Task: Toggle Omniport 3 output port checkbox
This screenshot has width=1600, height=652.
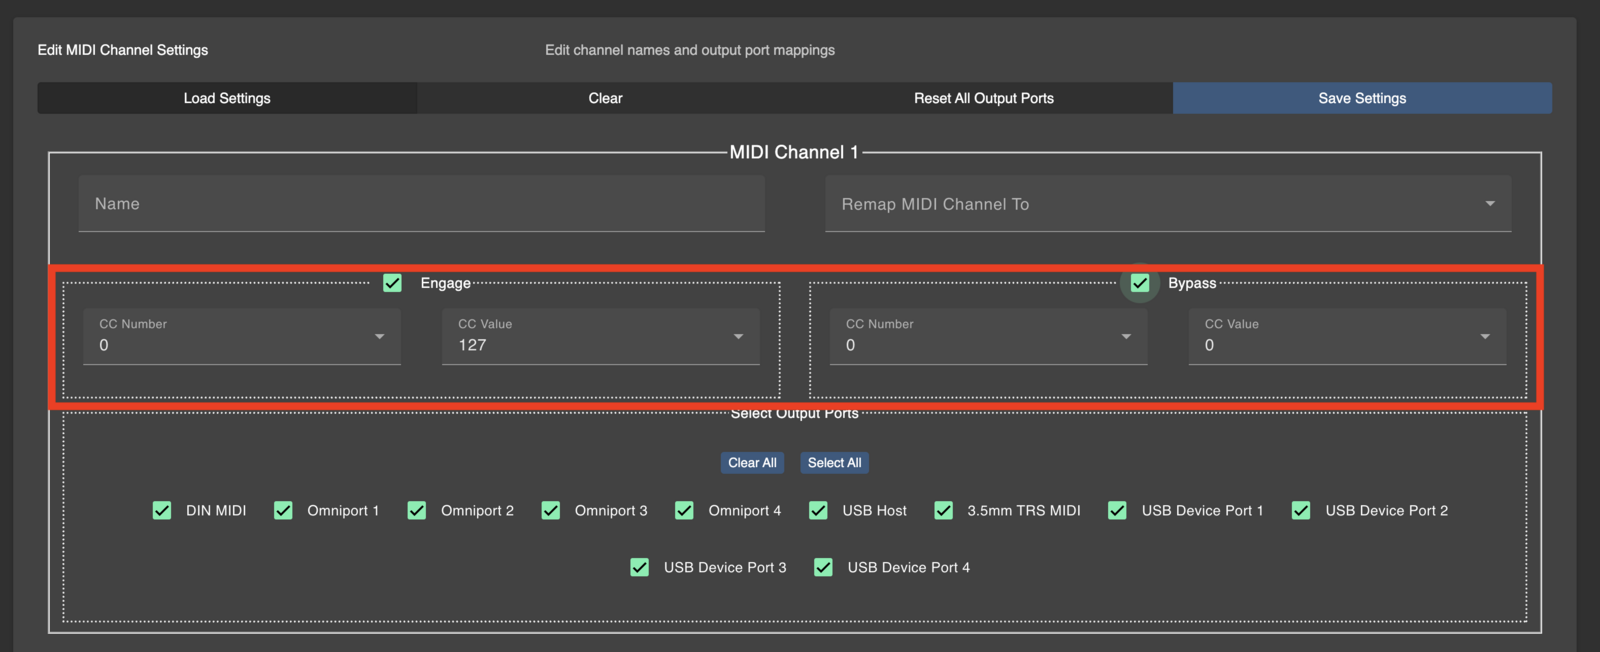Action: coord(551,511)
